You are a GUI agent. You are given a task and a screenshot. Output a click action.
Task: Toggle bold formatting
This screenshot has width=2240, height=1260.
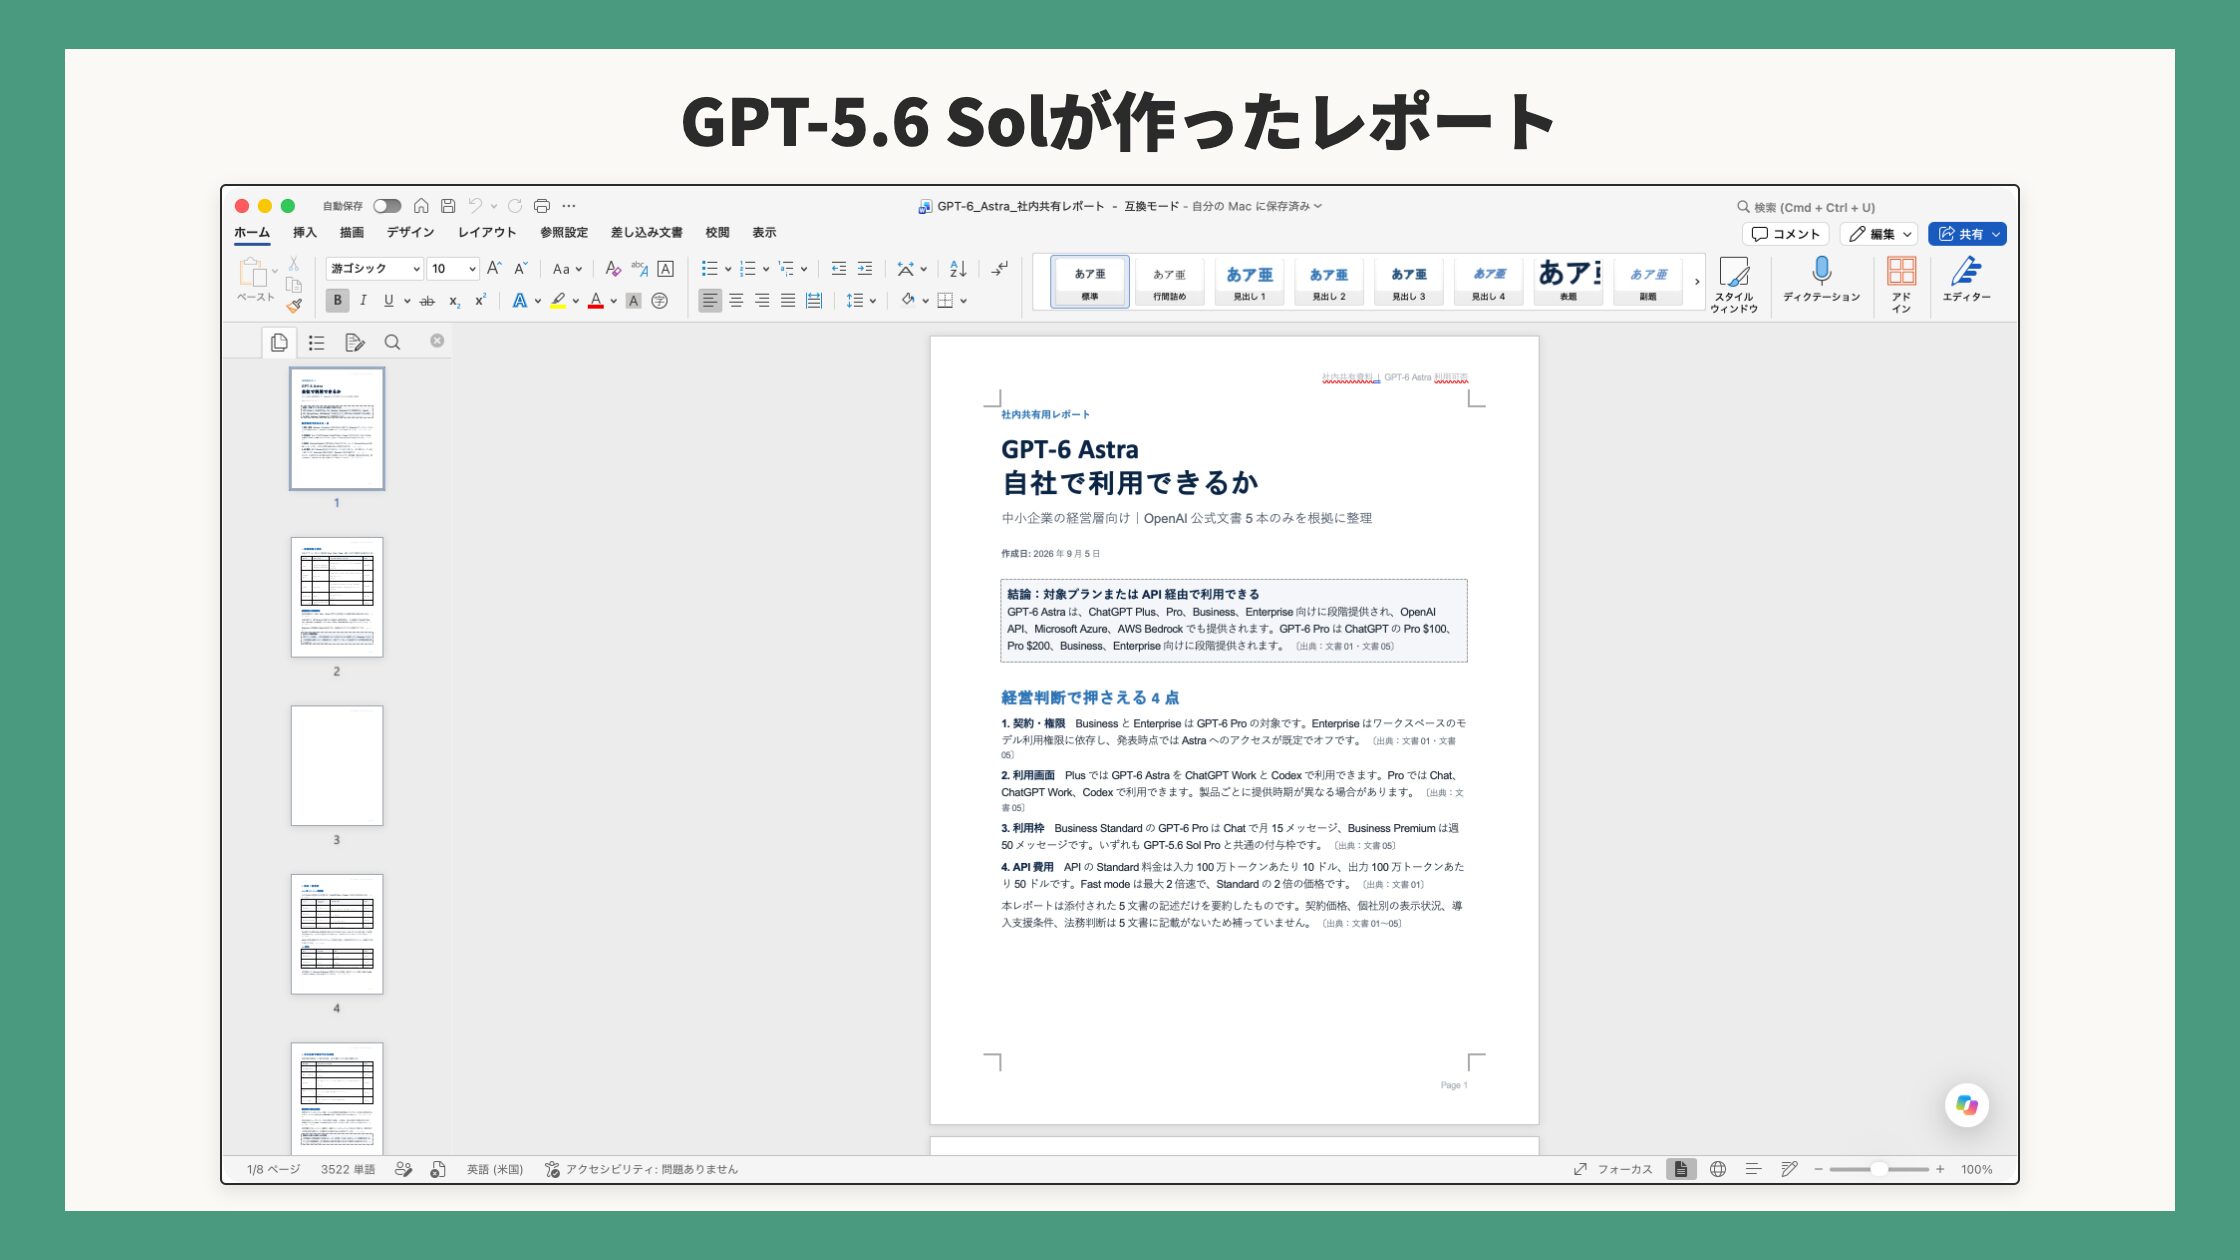(337, 300)
